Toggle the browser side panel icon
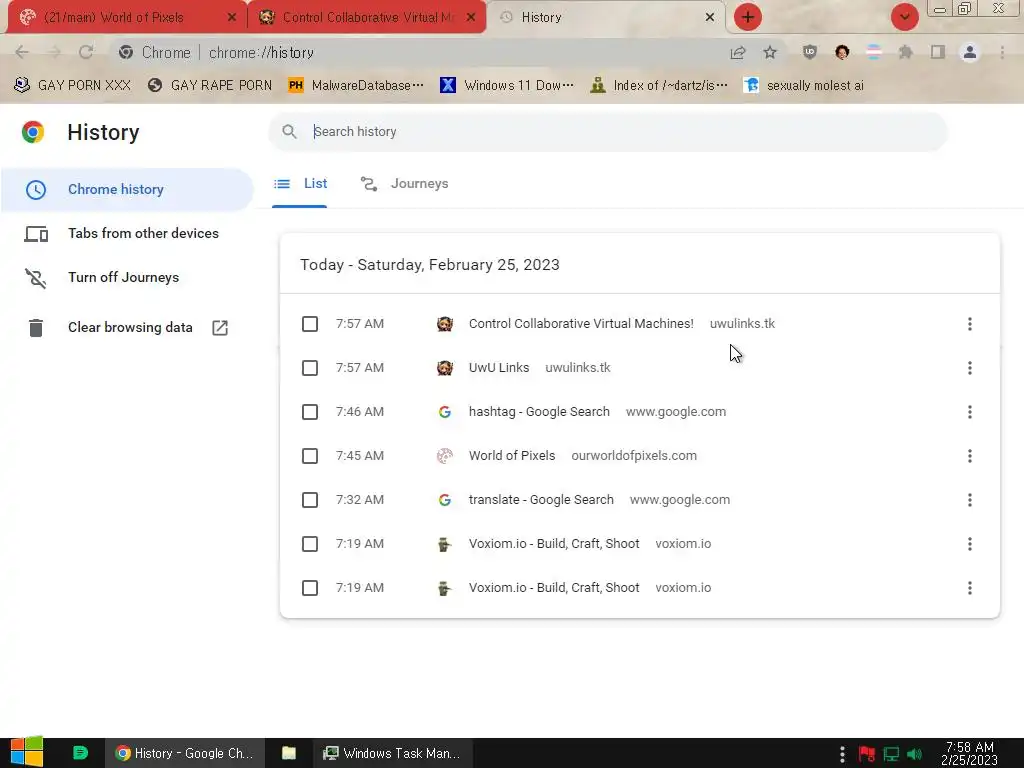 pyautogui.click(x=938, y=52)
